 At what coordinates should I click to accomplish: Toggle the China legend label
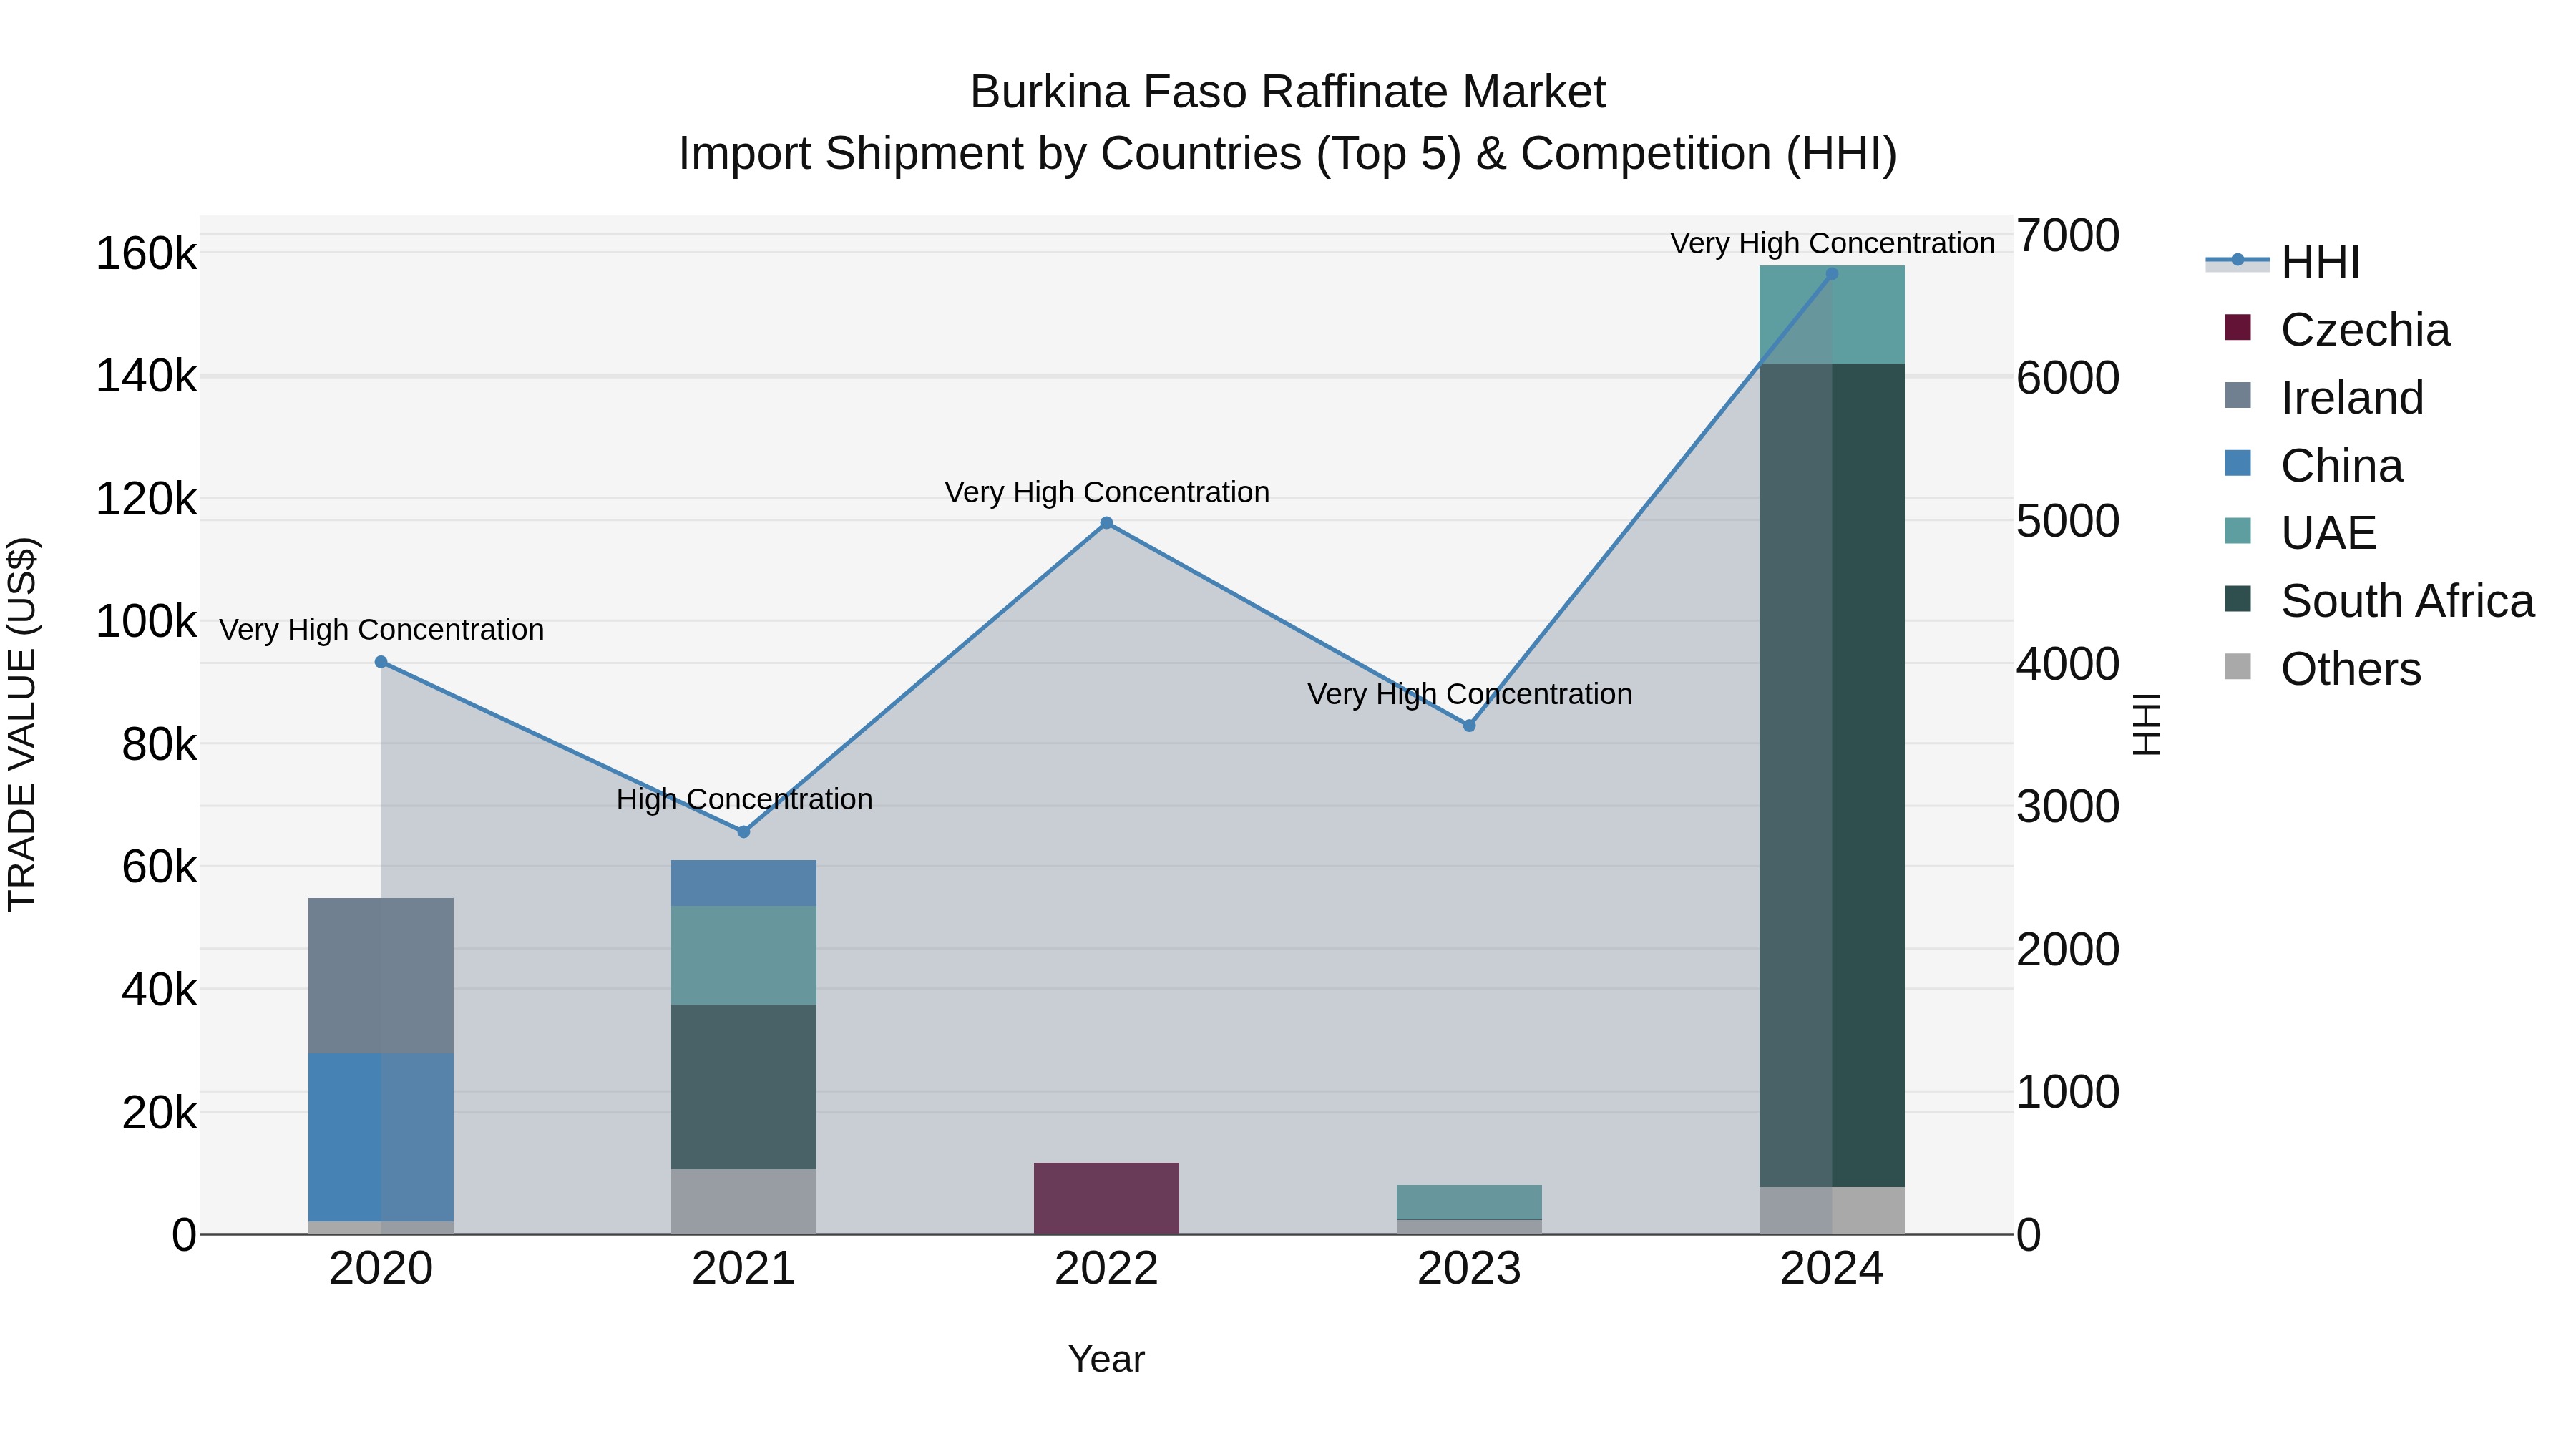coord(2342,466)
